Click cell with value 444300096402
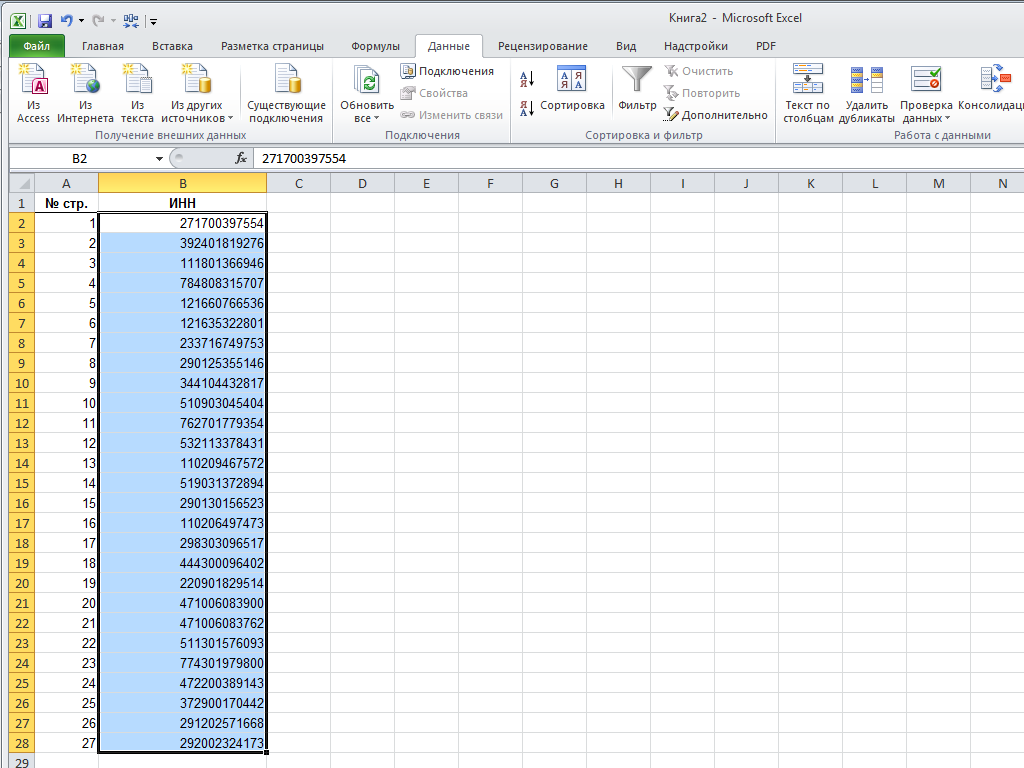This screenshot has height=768, width=1024. click(x=183, y=563)
